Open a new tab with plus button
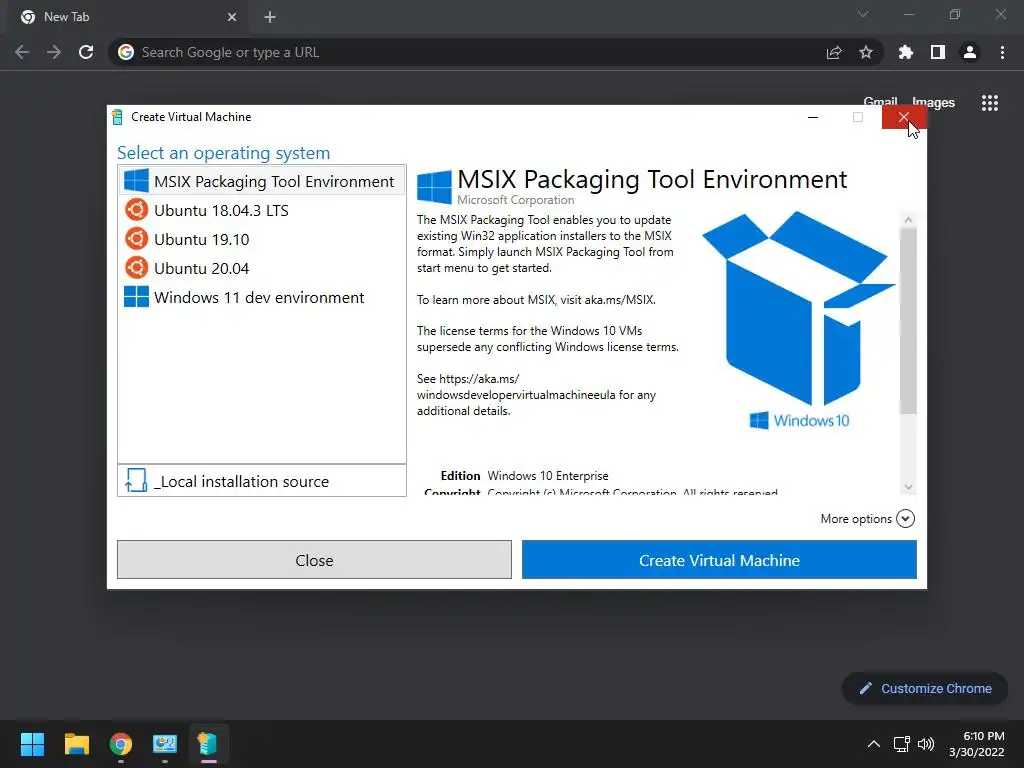The width and height of the screenshot is (1024, 768). (x=270, y=17)
